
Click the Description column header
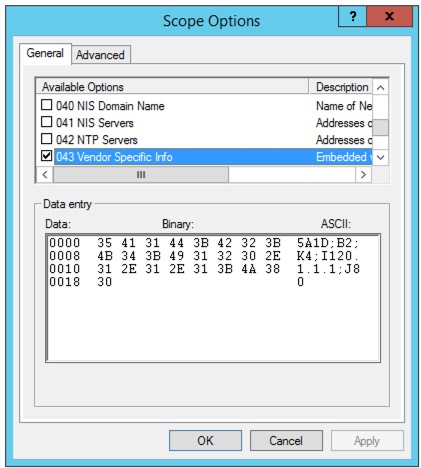[341, 87]
